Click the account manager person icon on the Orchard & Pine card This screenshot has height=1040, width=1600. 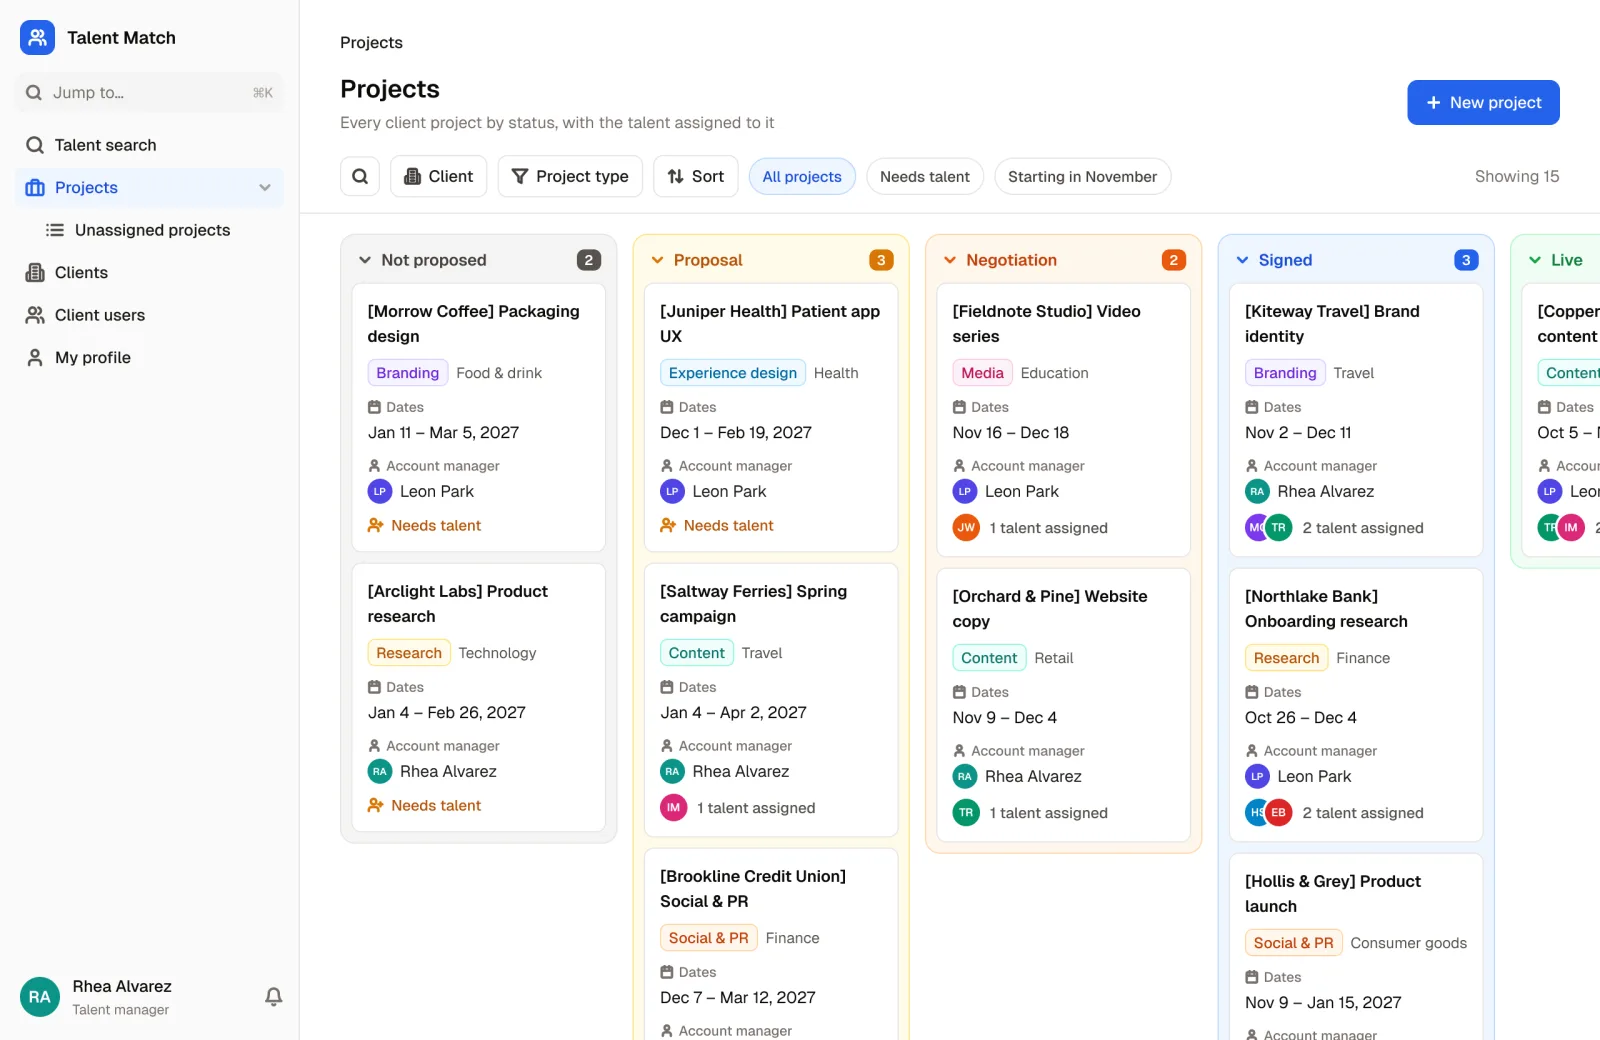(x=959, y=751)
